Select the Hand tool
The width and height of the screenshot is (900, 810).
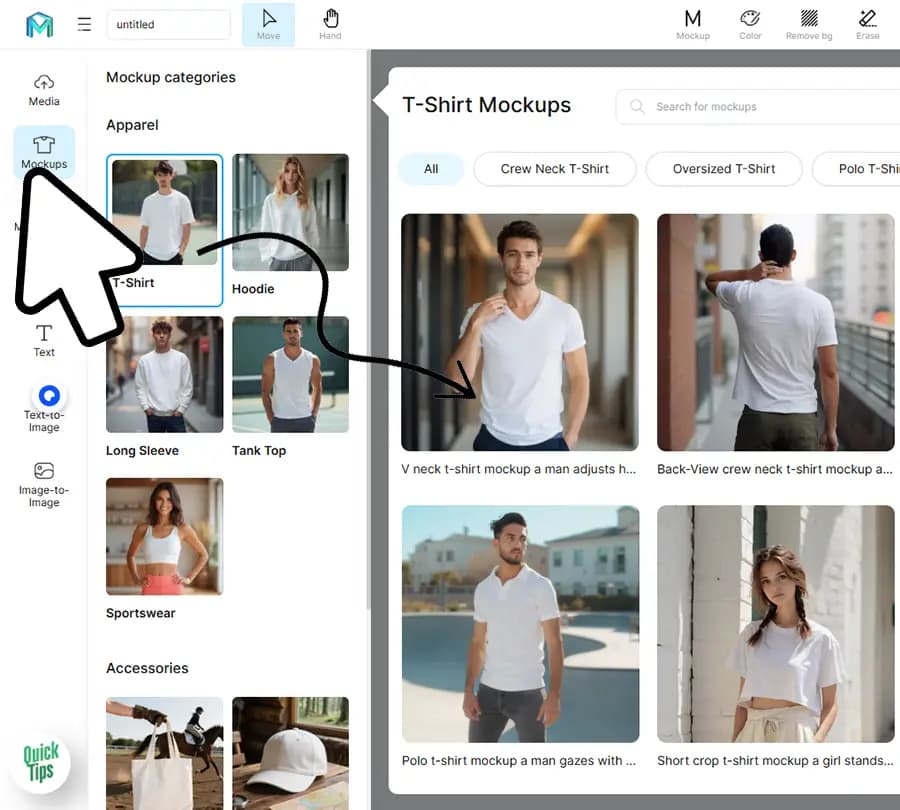[x=330, y=24]
